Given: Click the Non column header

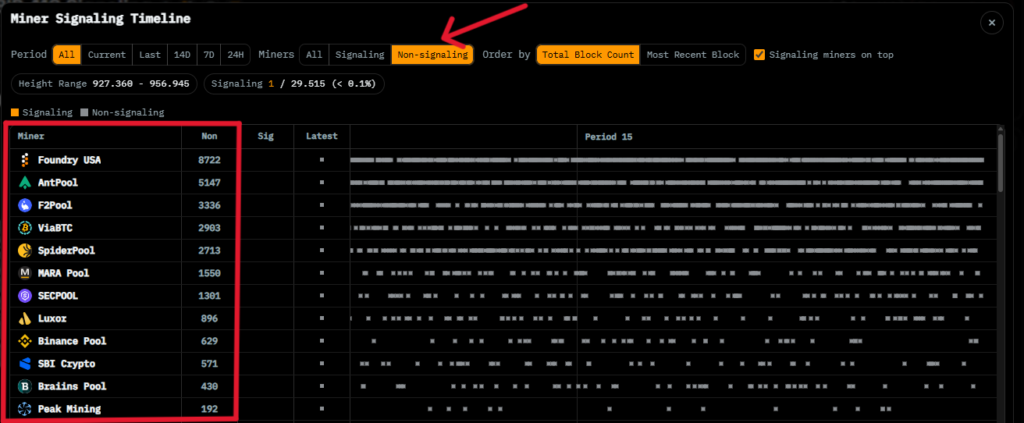Looking at the screenshot, I should click(209, 136).
